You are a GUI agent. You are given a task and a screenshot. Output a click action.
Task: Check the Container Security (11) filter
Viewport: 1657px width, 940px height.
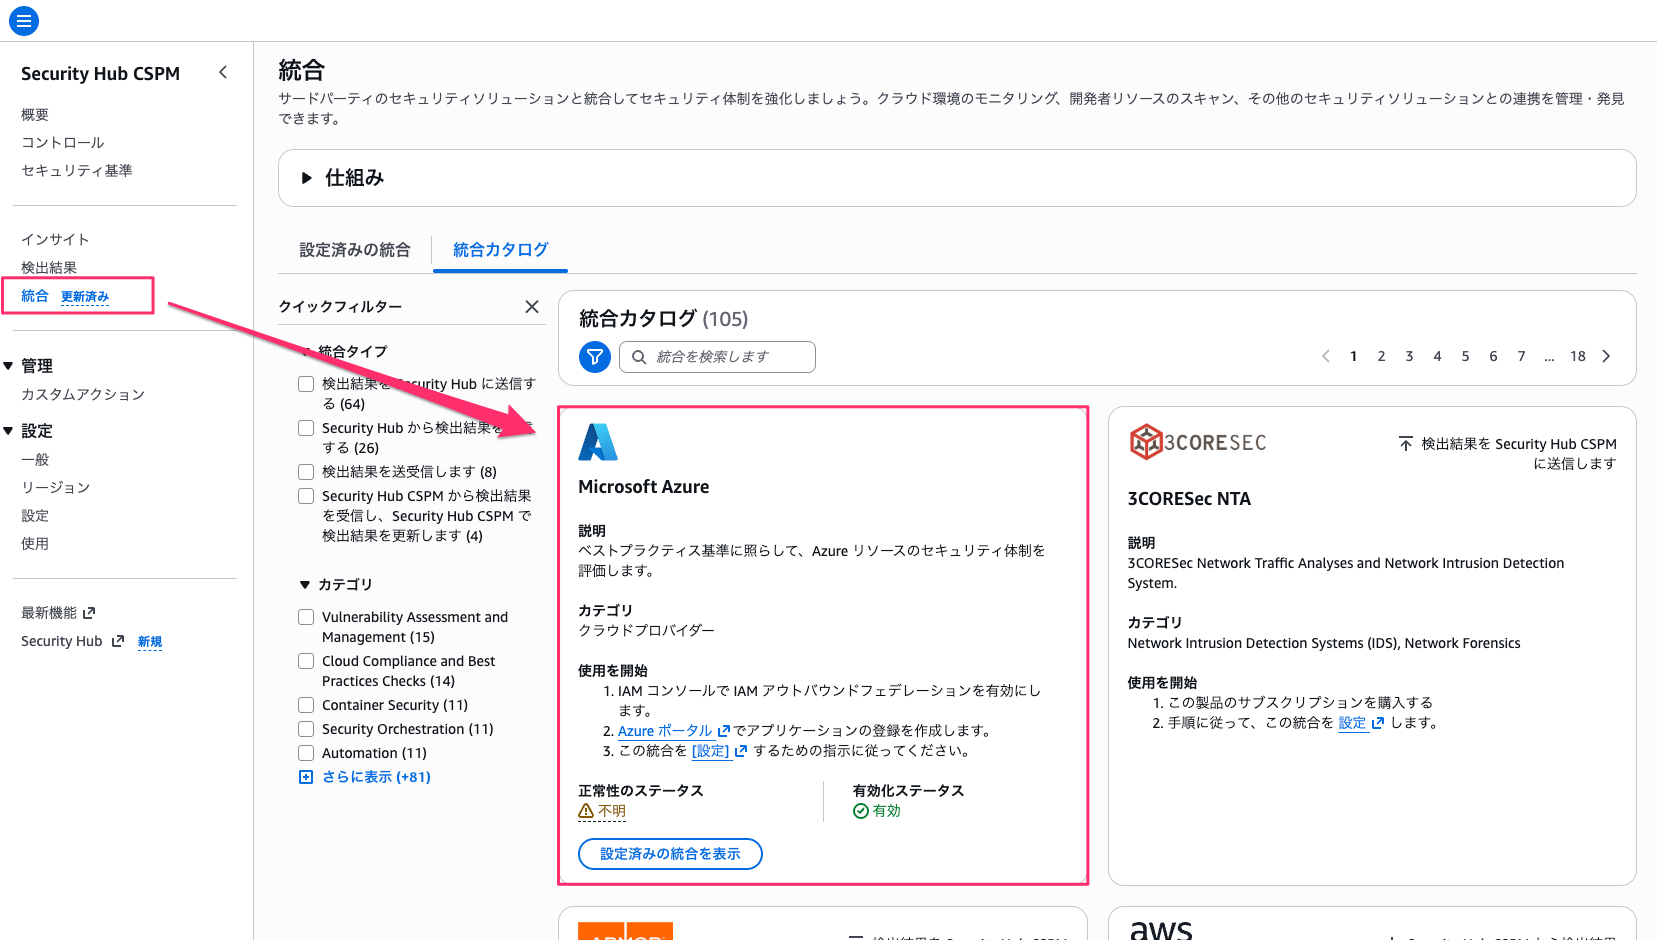[306, 705]
